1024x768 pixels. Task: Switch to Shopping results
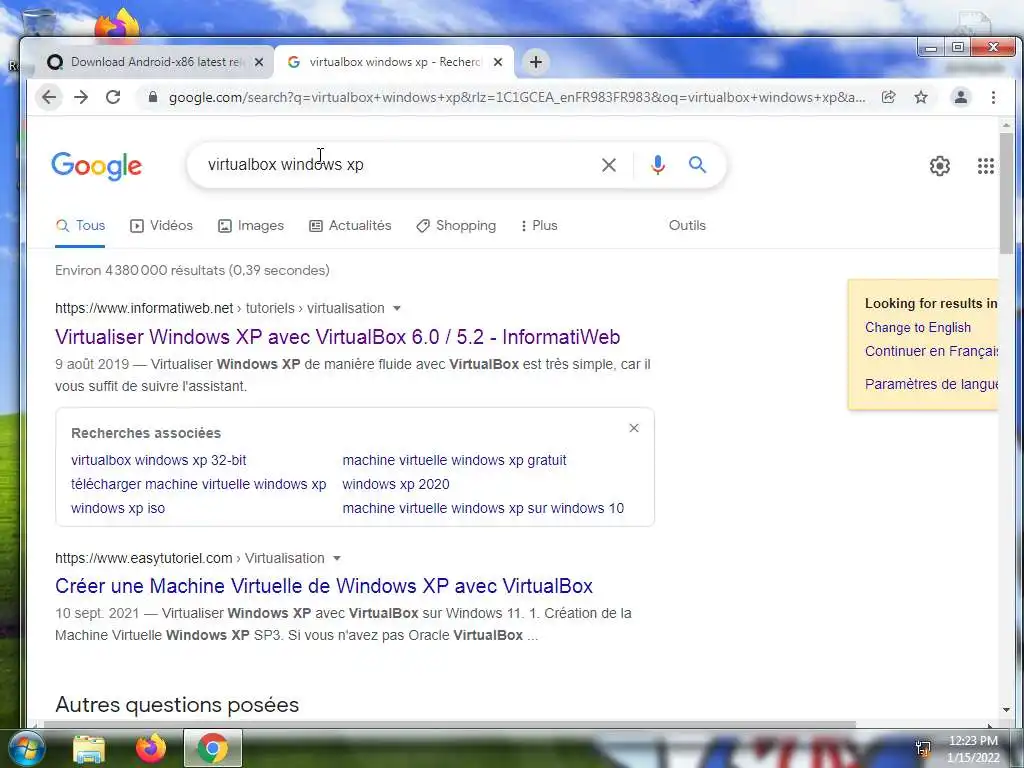point(456,226)
